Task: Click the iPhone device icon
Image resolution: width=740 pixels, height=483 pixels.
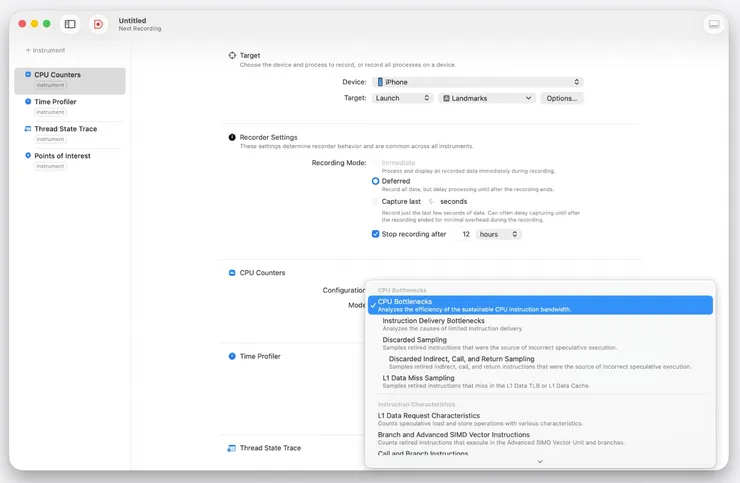Action: coord(380,82)
